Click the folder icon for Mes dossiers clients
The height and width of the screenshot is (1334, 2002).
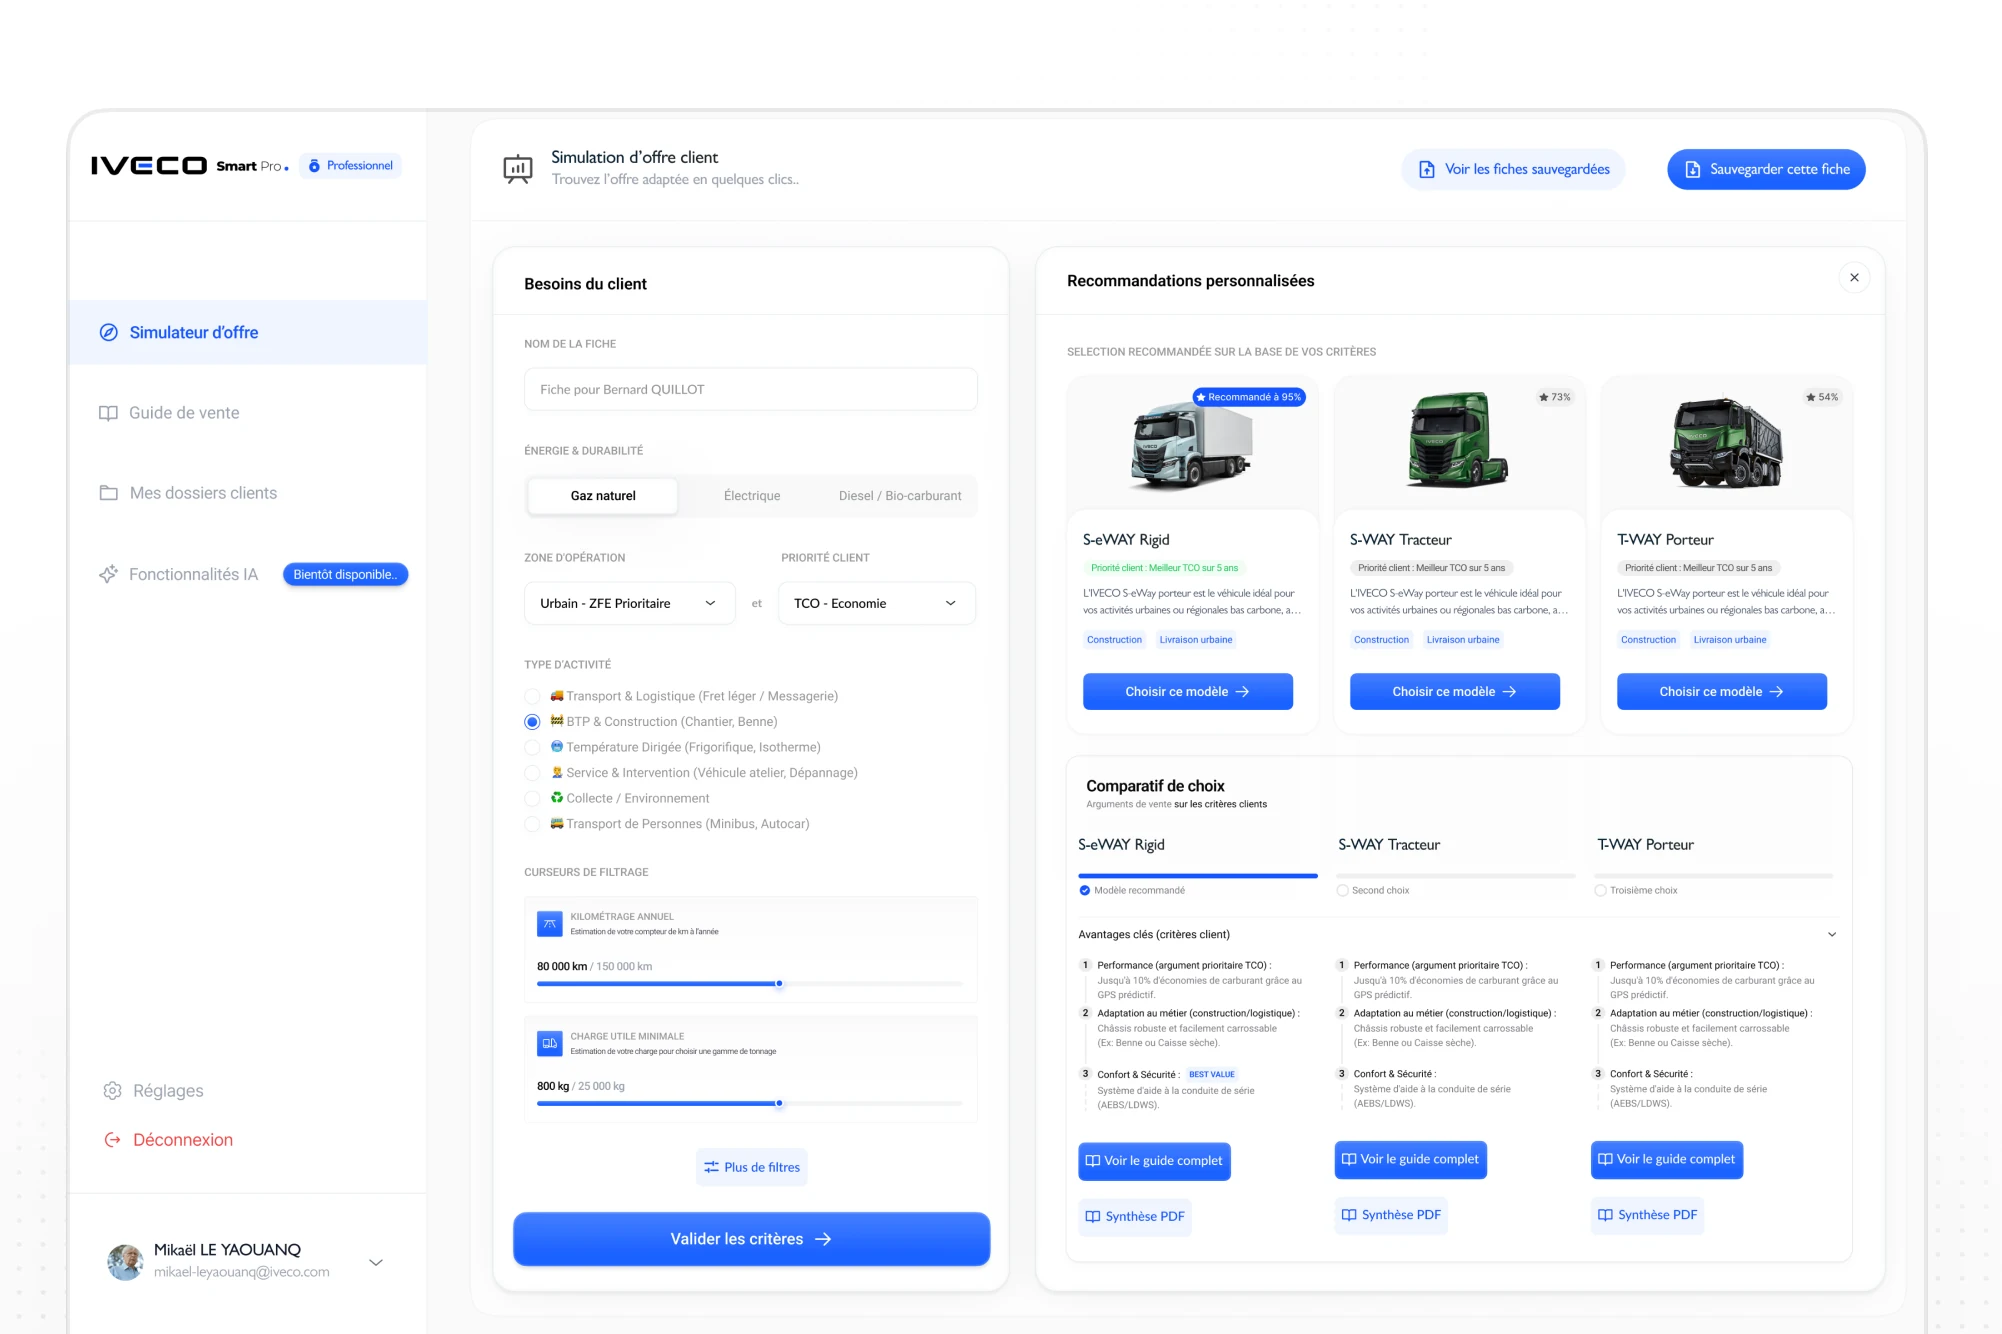(108, 493)
